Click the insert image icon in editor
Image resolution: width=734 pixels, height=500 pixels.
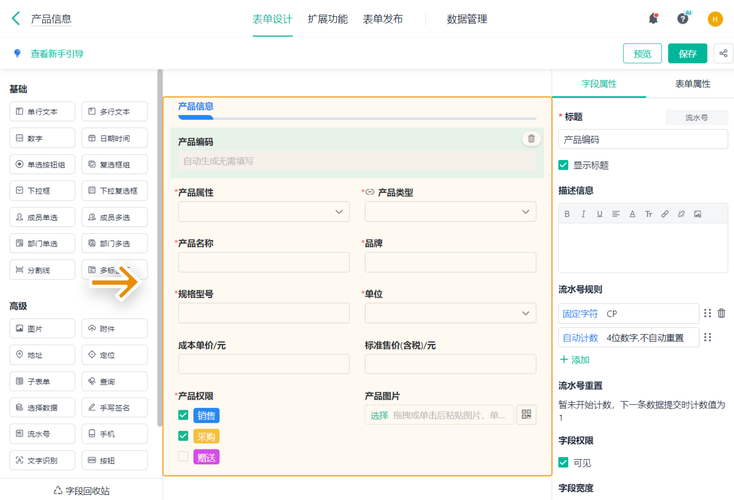click(697, 214)
